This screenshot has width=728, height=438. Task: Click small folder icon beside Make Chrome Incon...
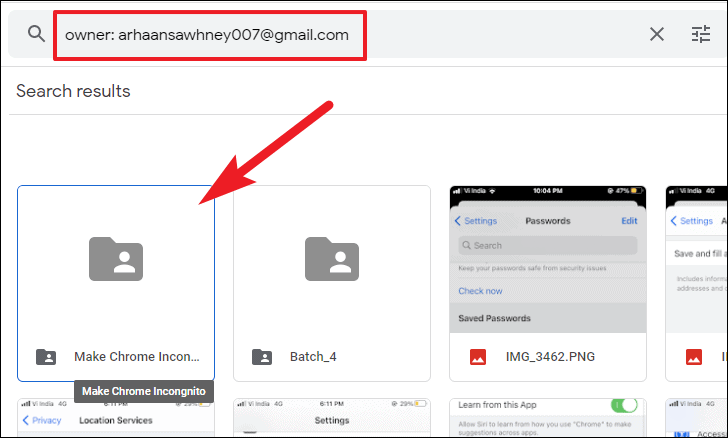click(46, 357)
